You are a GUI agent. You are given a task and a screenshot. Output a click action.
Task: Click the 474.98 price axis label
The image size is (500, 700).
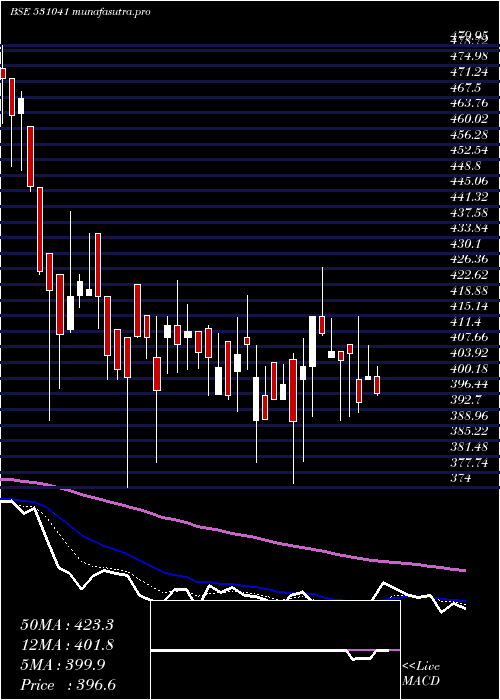tap(469, 56)
